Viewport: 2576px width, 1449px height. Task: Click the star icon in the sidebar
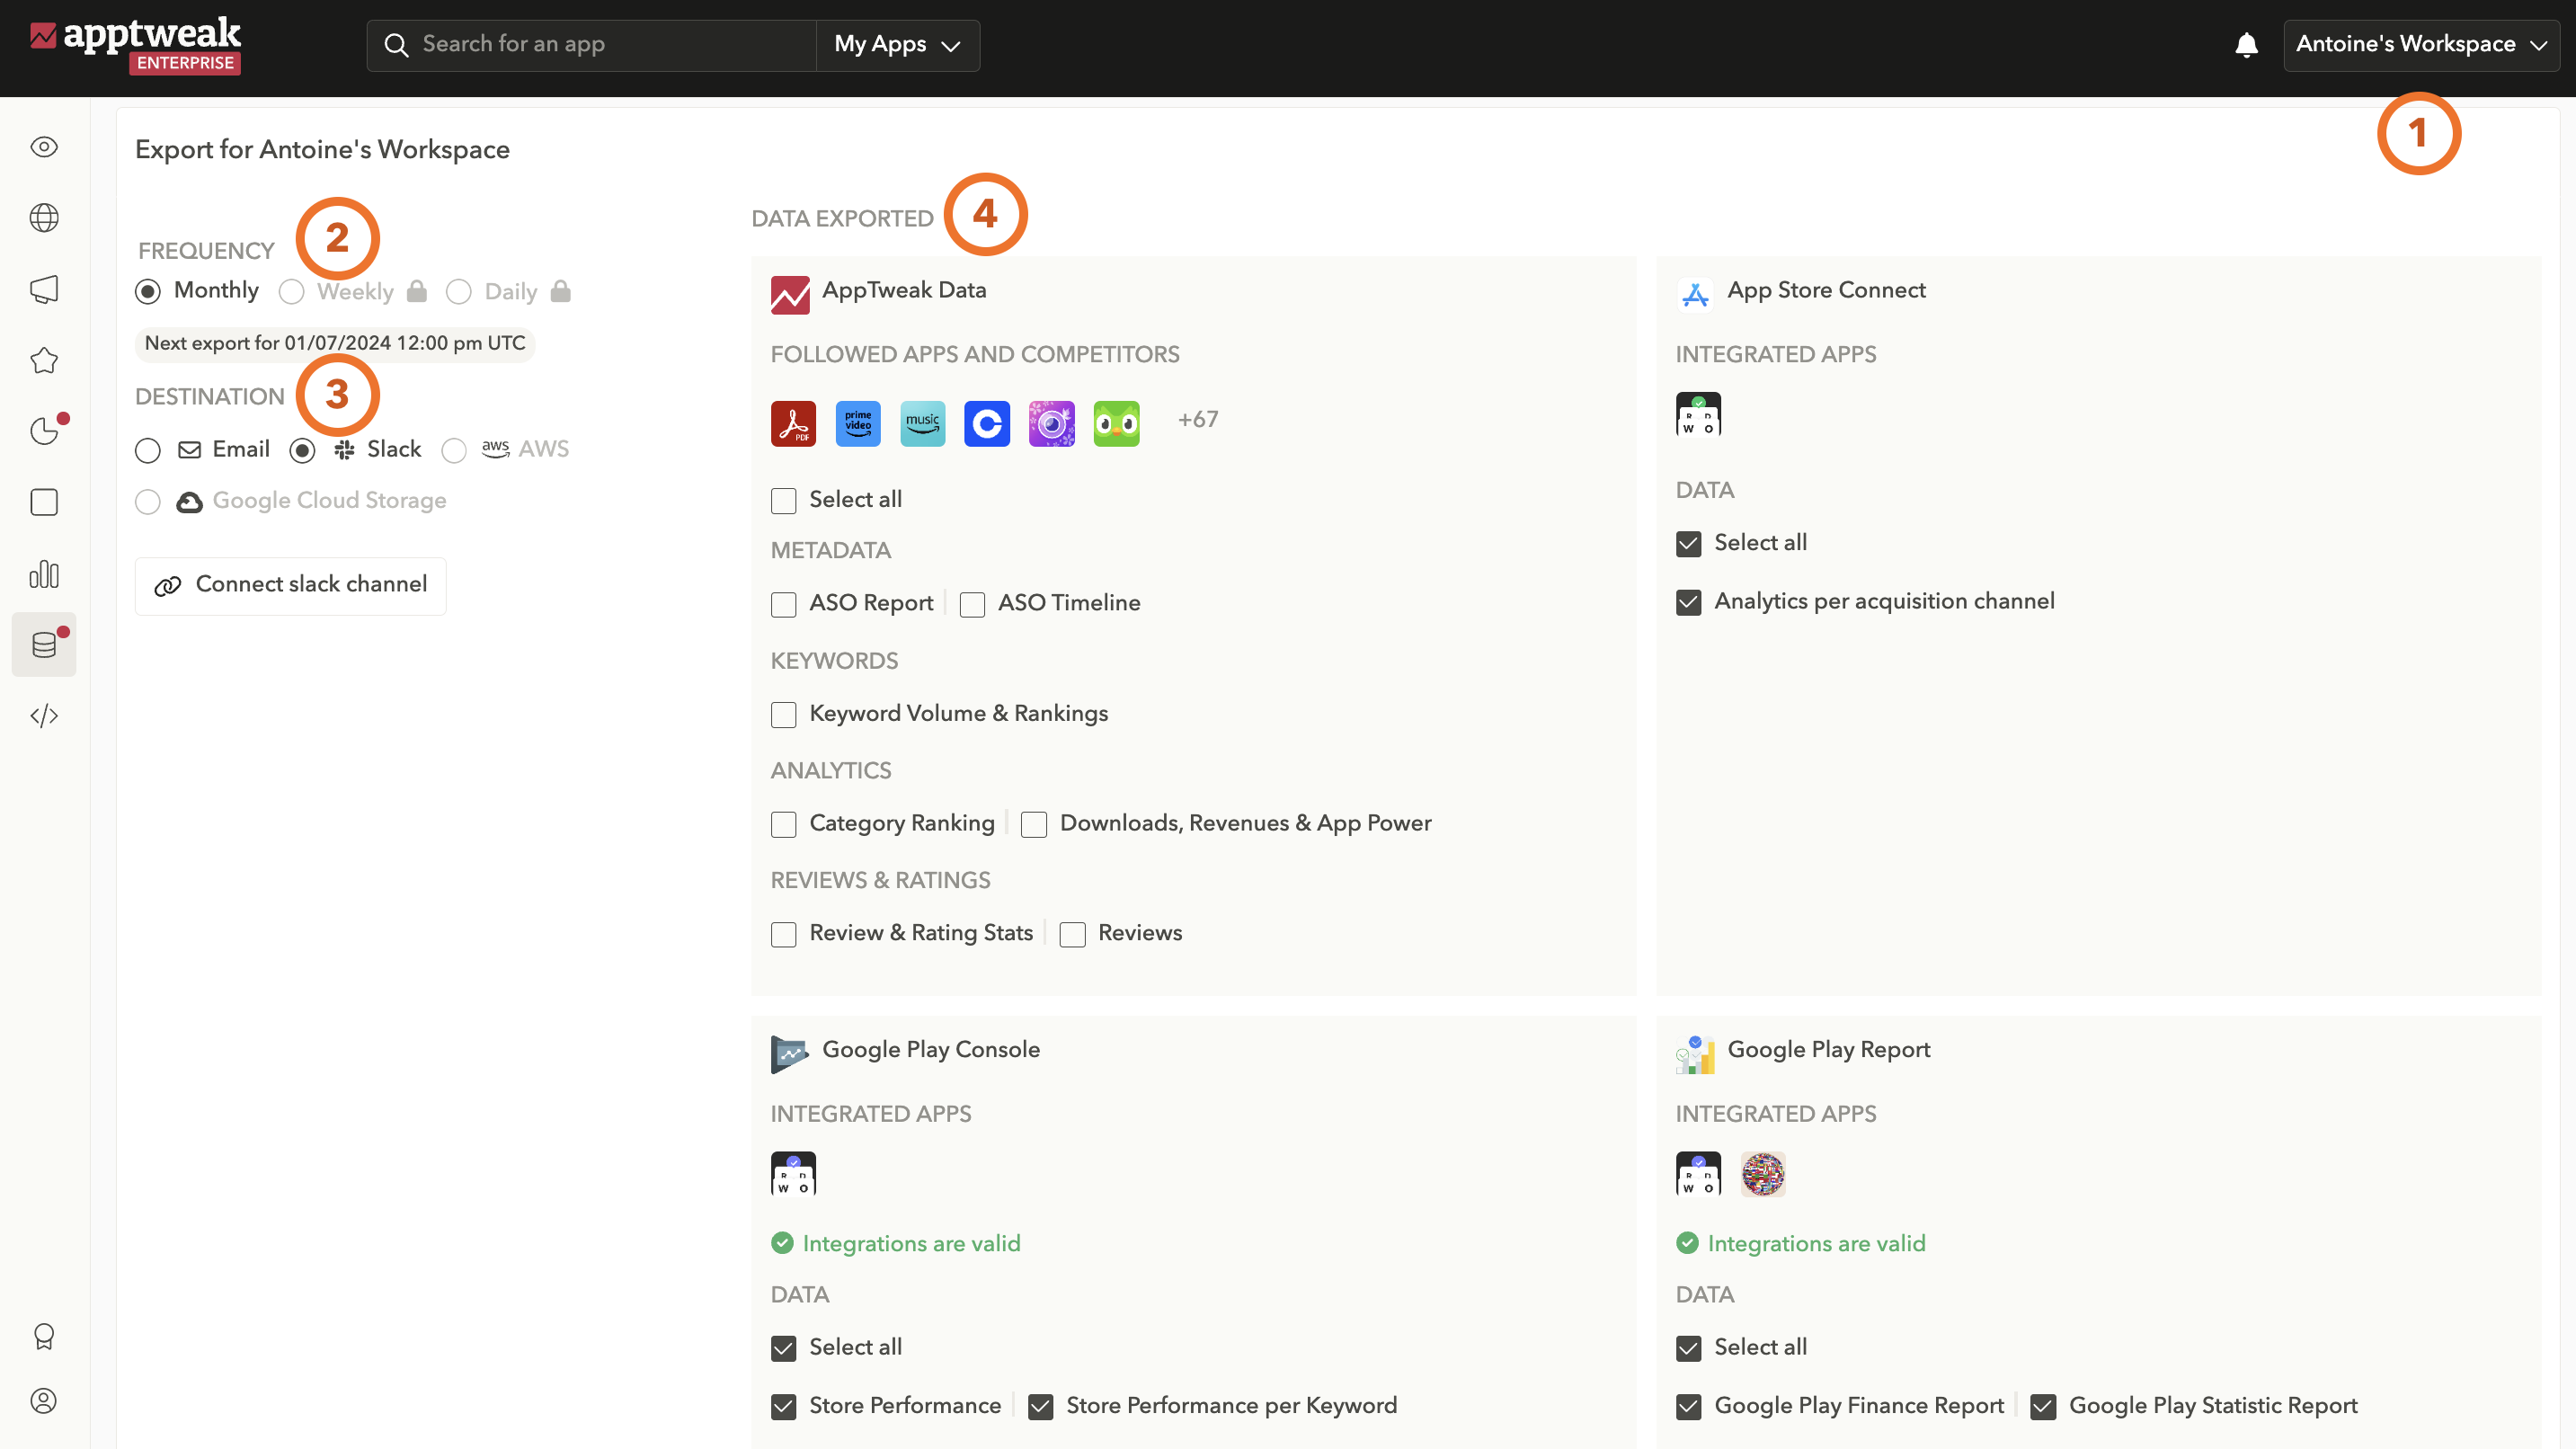44,360
